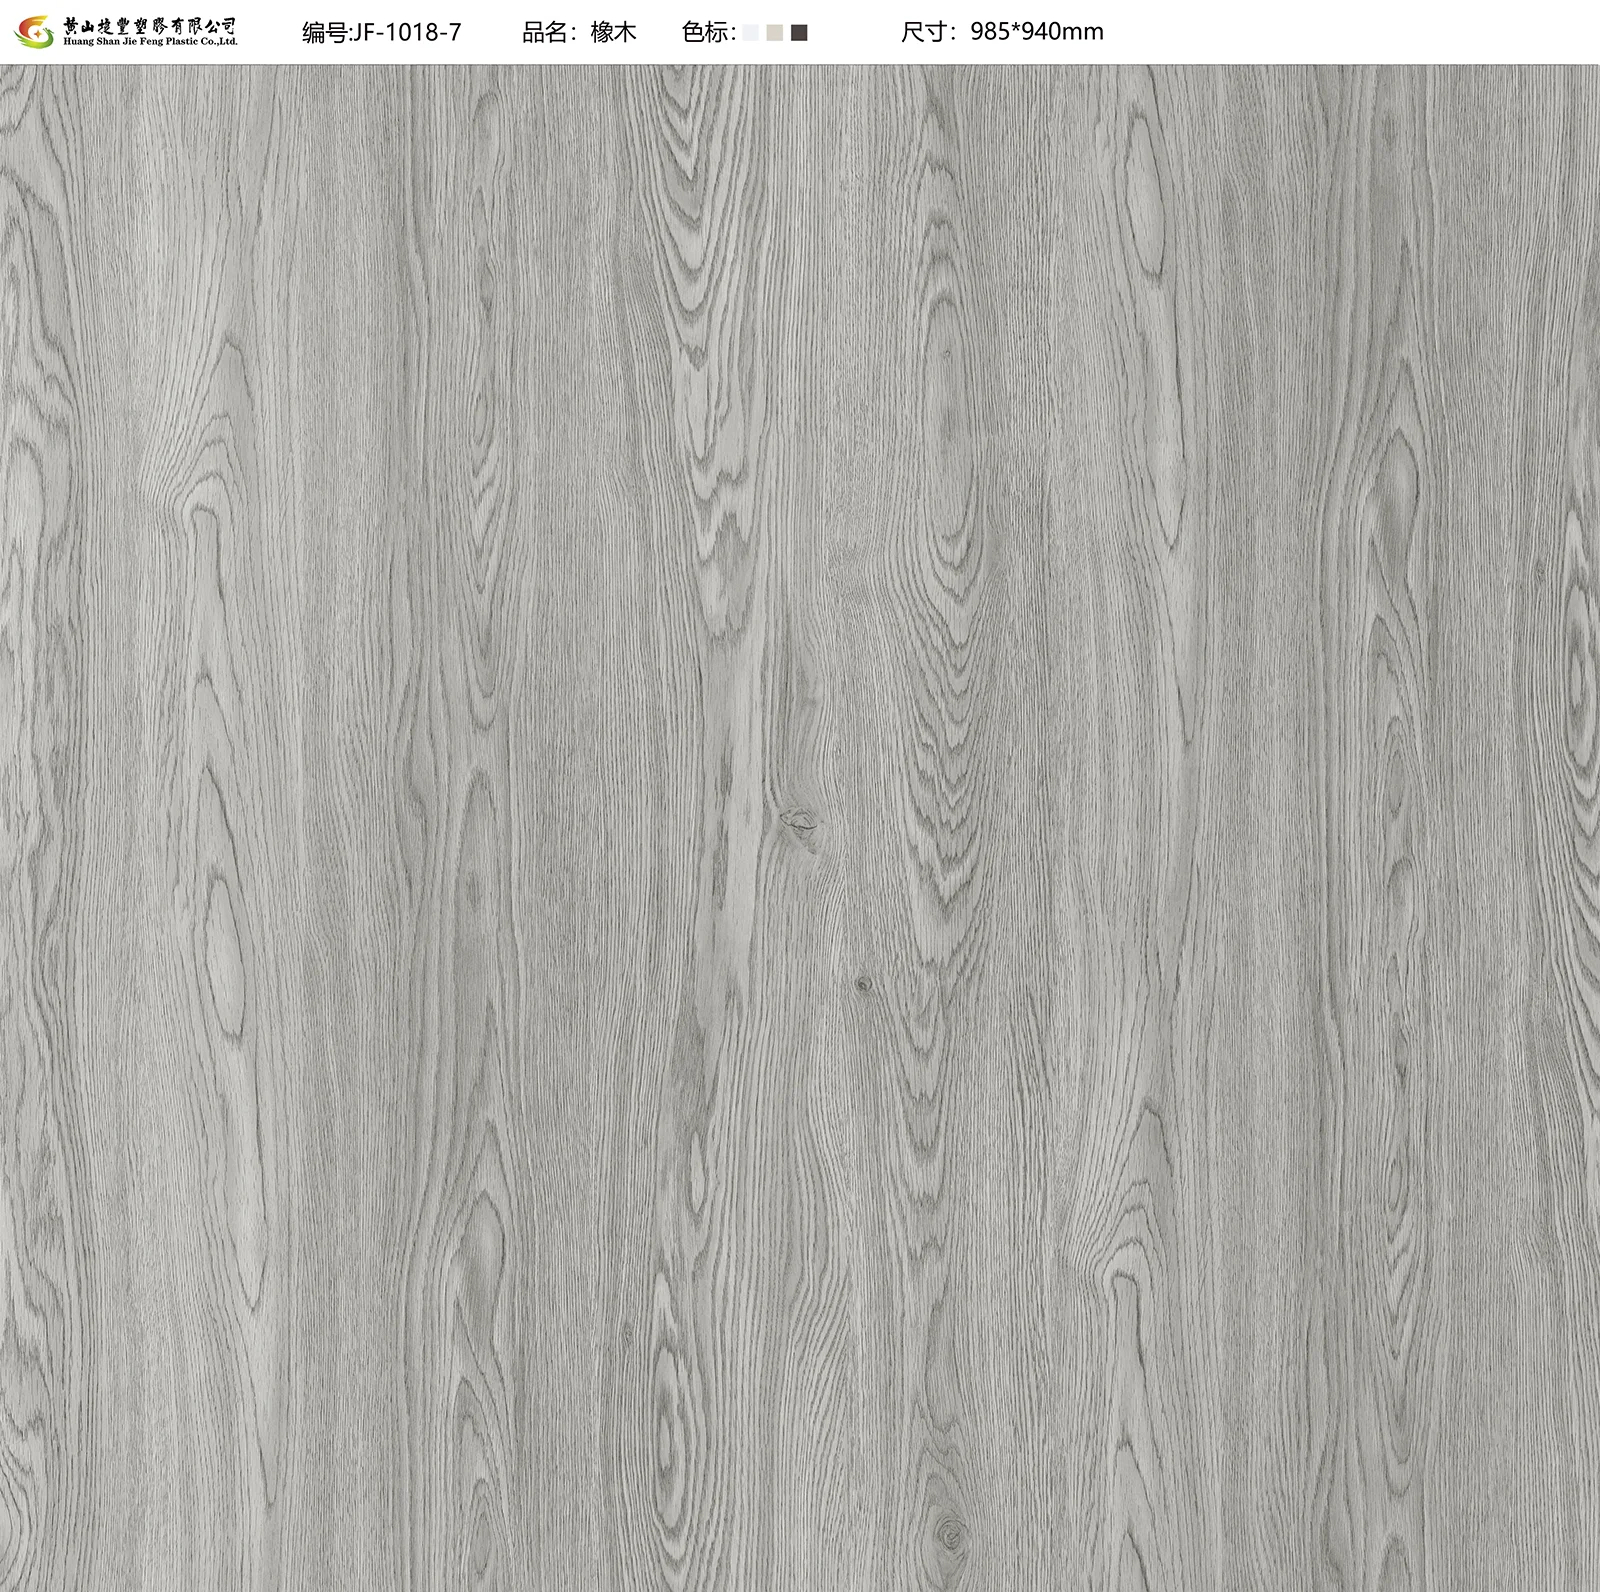Select the product code JF-1018-7

pos(408,33)
